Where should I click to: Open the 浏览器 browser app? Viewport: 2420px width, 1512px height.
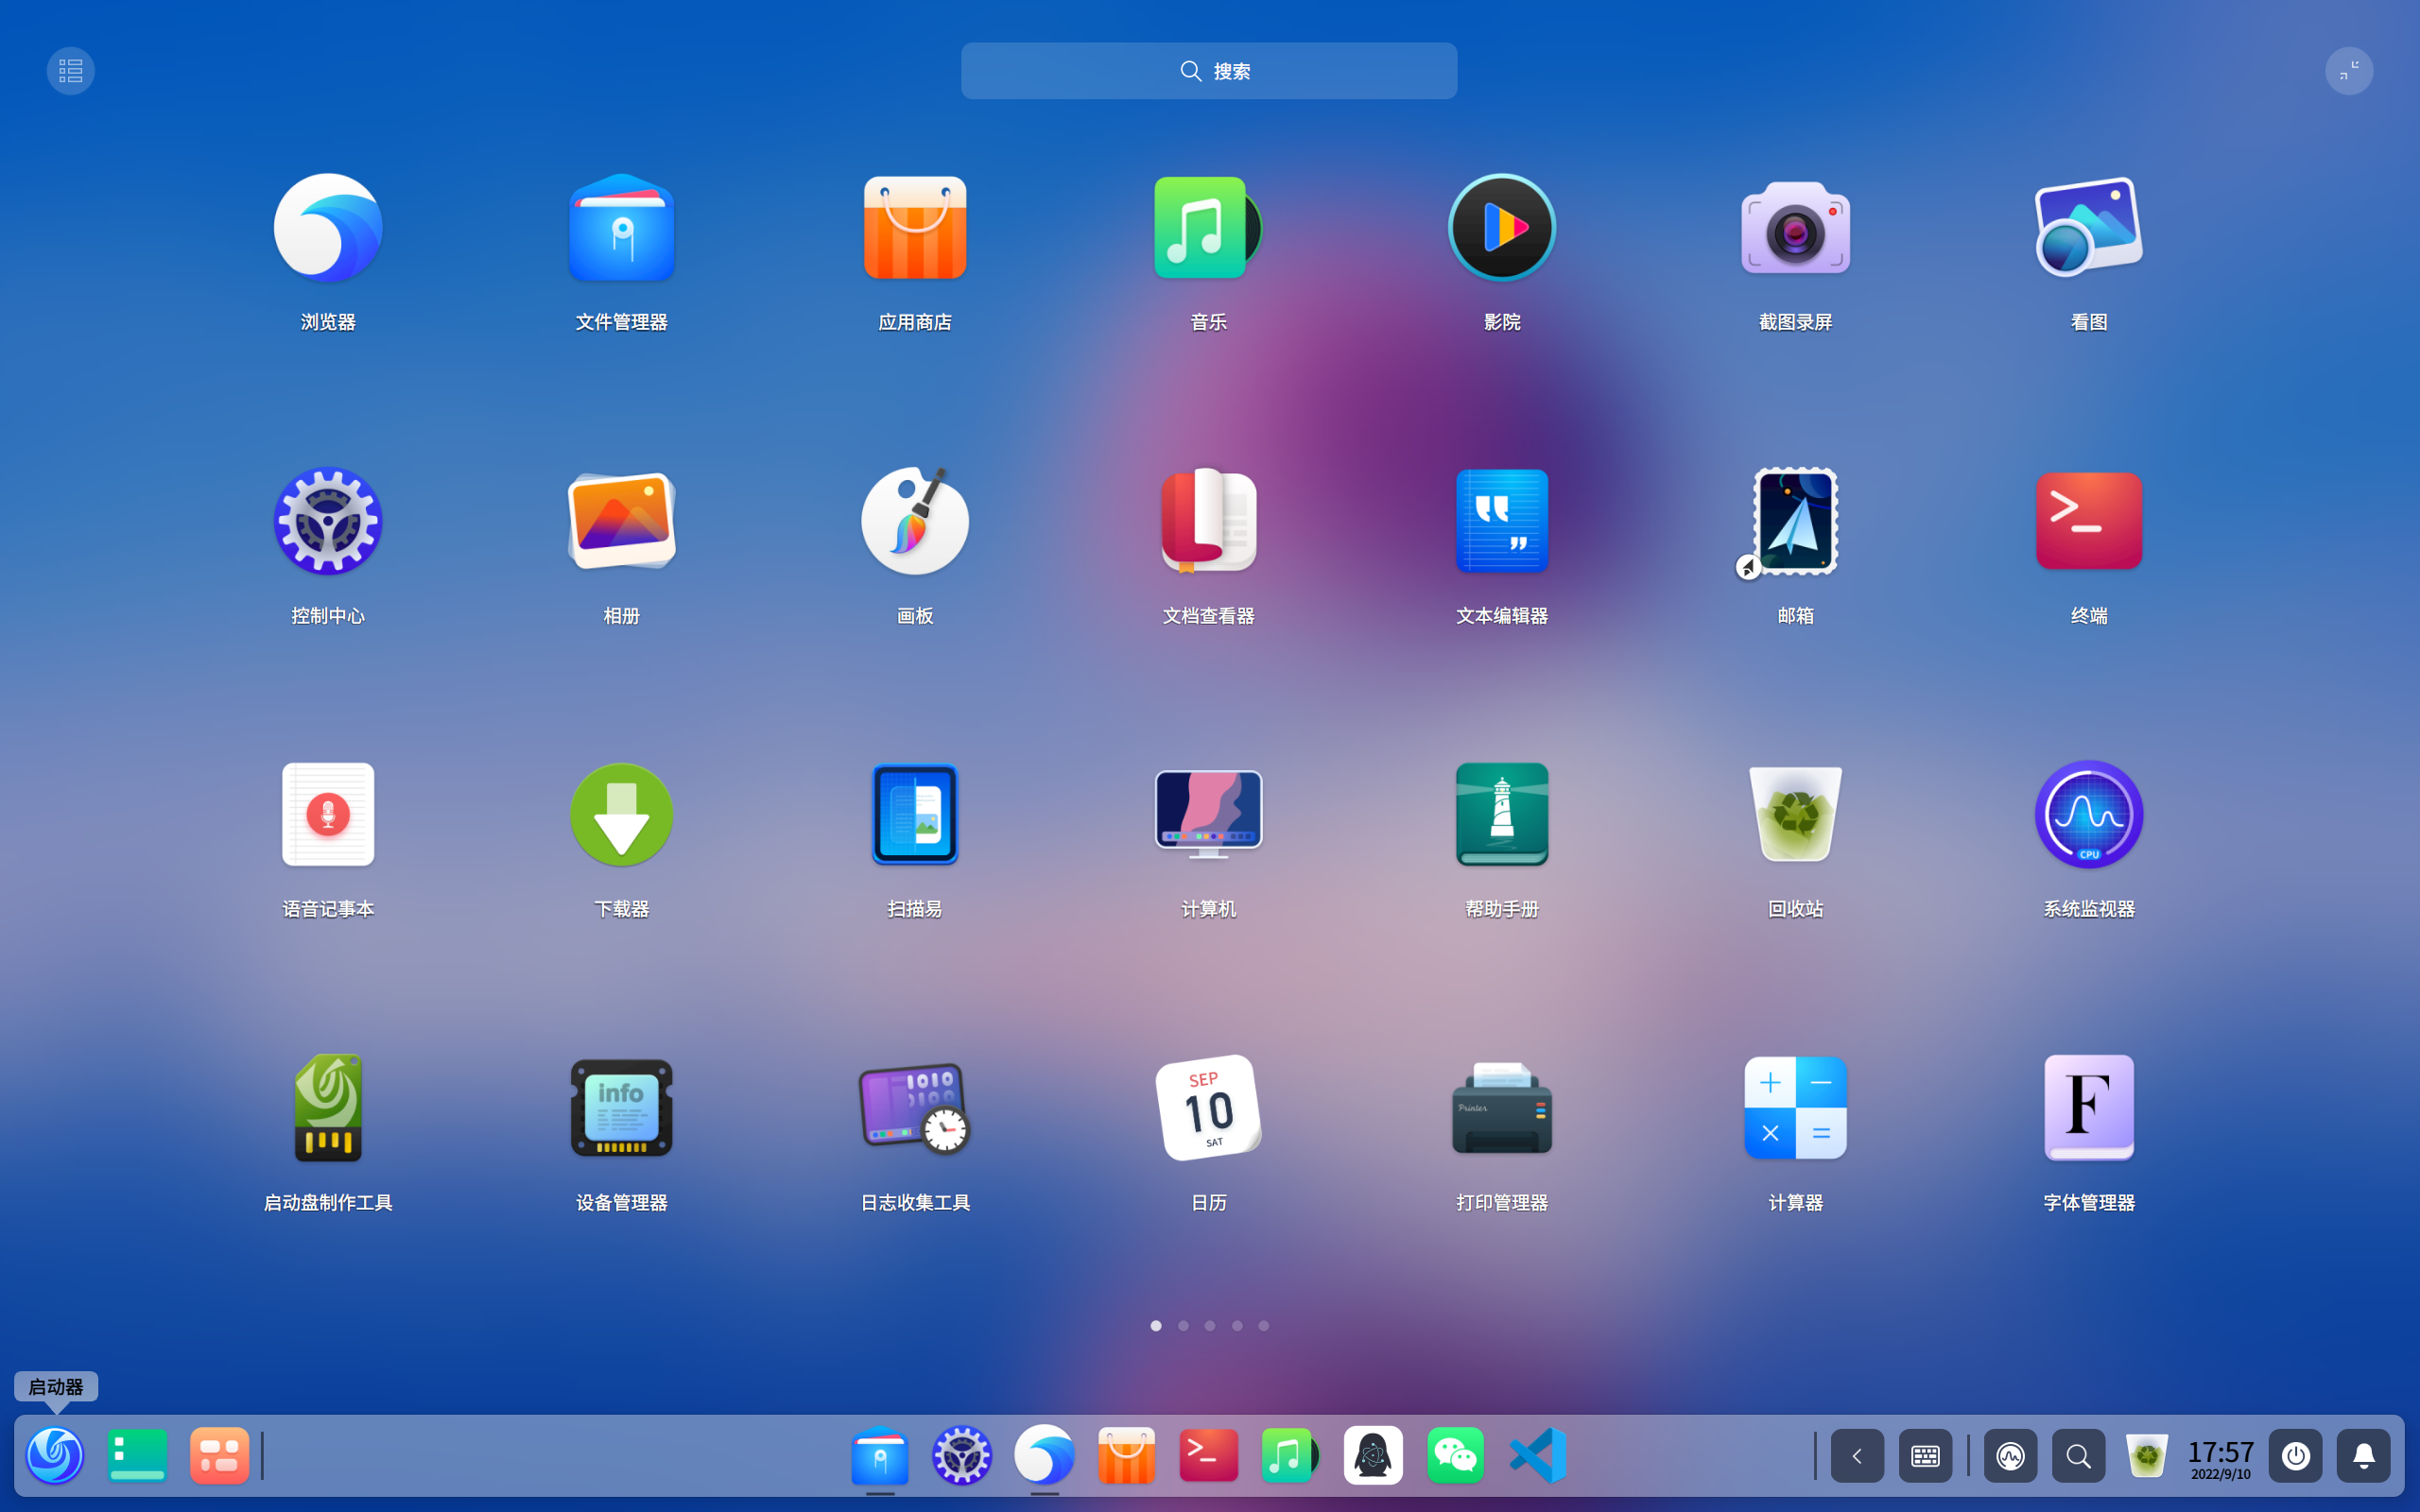[x=328, y=228]
